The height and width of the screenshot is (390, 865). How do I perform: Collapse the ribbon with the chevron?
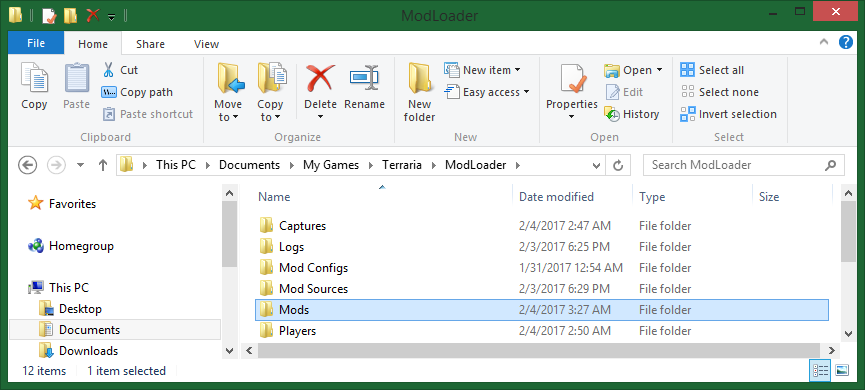coord(824,42)
